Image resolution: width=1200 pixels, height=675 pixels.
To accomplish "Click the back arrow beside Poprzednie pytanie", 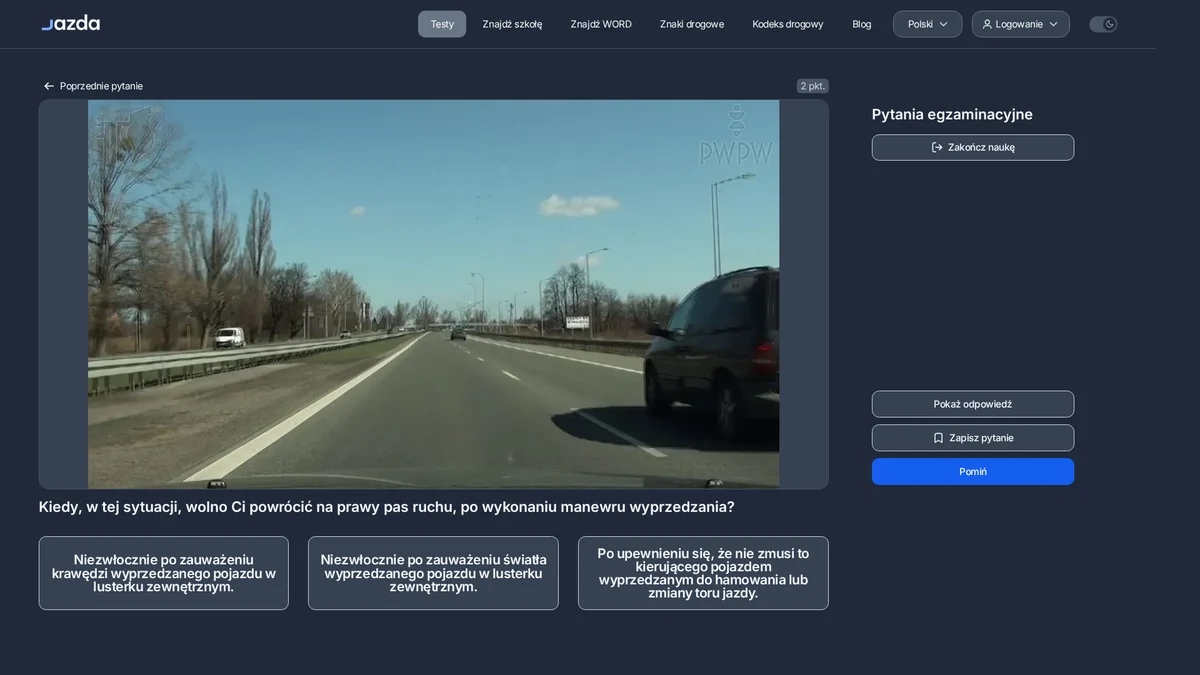I will point(49,86).
